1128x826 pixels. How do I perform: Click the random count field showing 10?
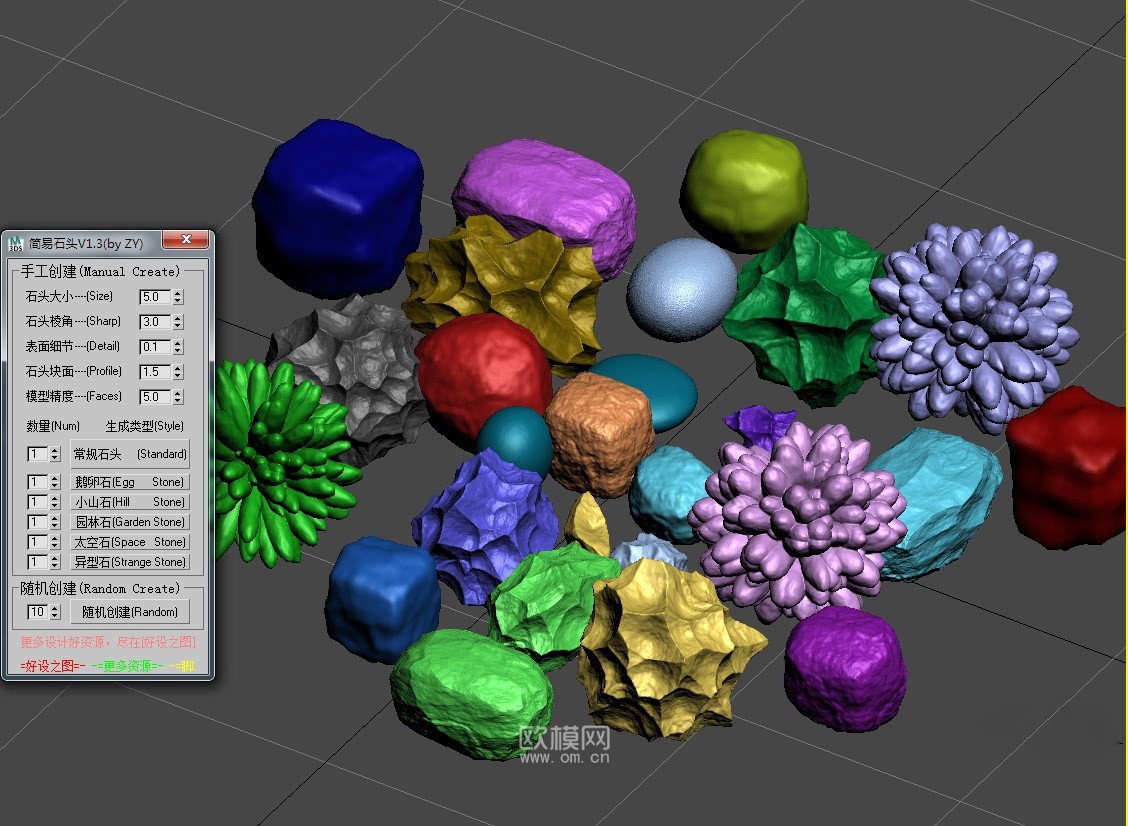pyautogui.click(x=37, y=612)
